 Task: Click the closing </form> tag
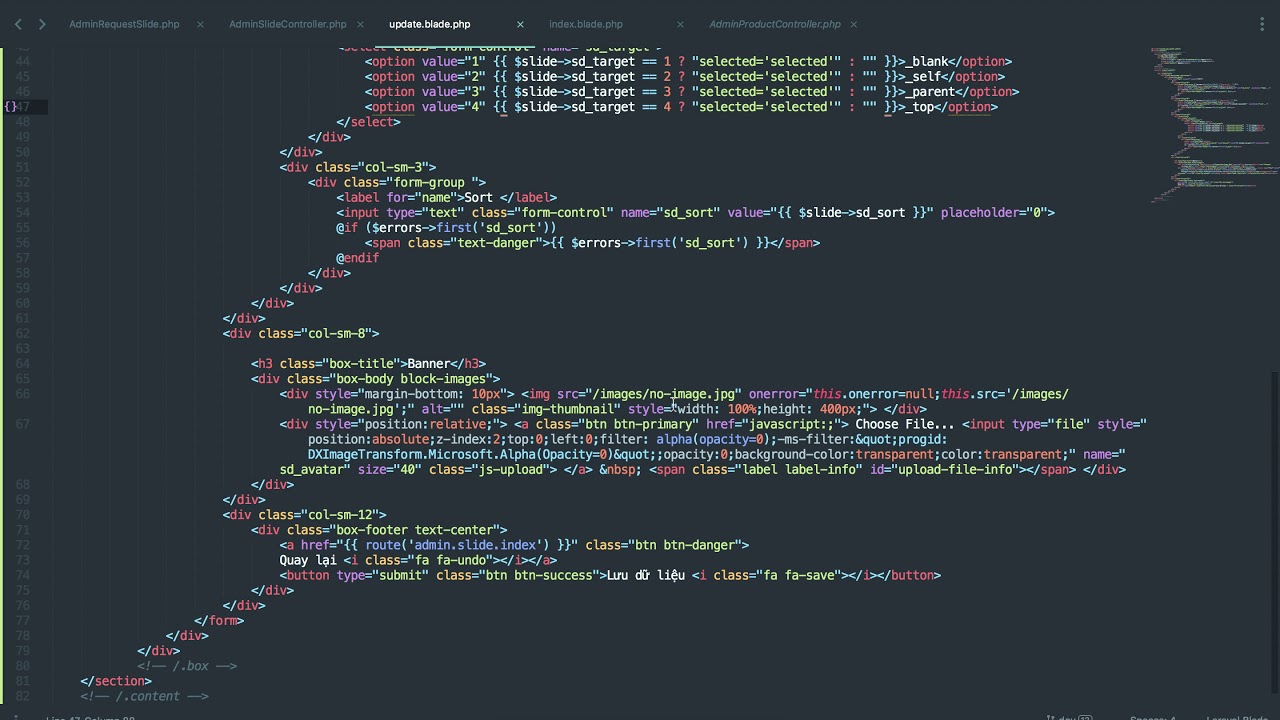(219, 620)
